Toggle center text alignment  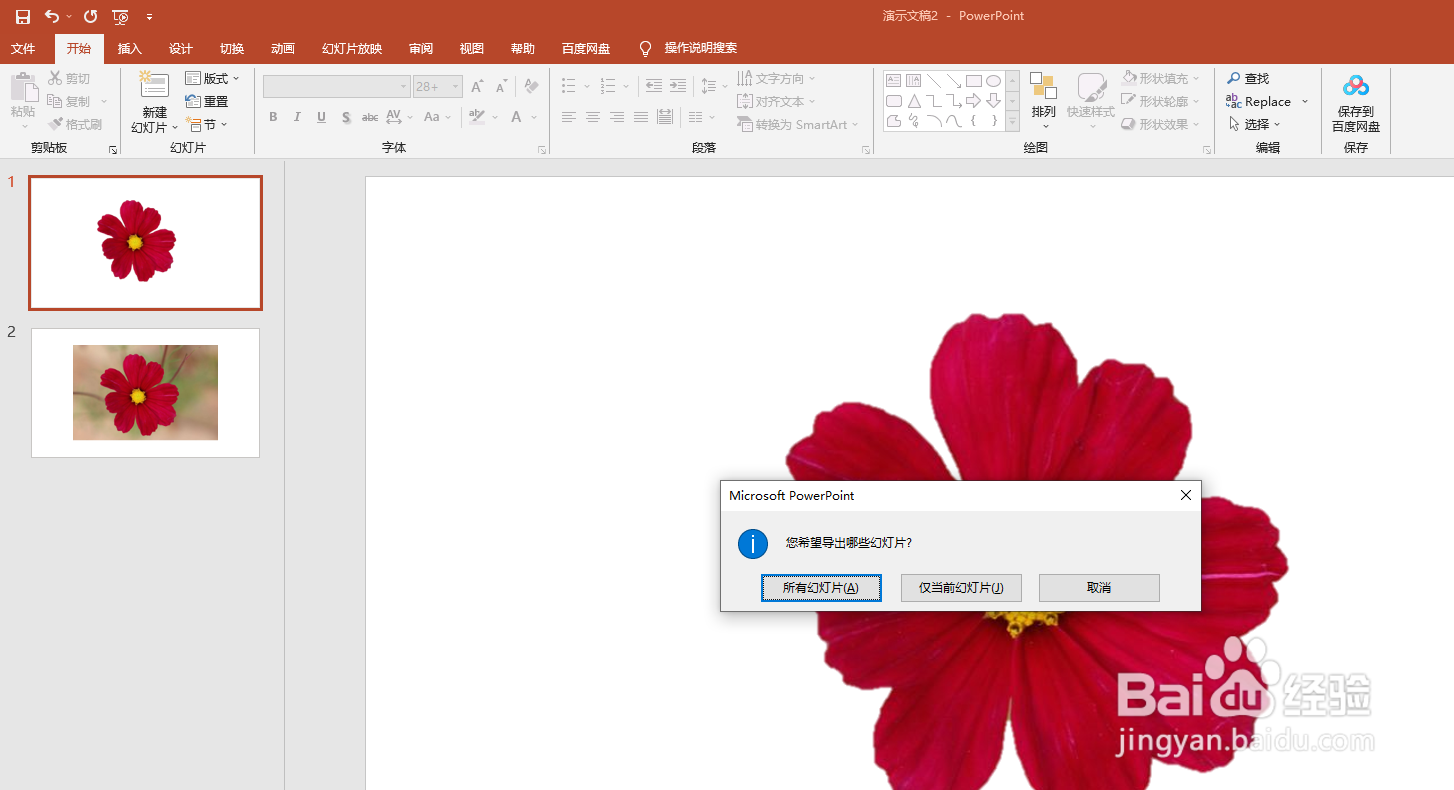point(593,117)
